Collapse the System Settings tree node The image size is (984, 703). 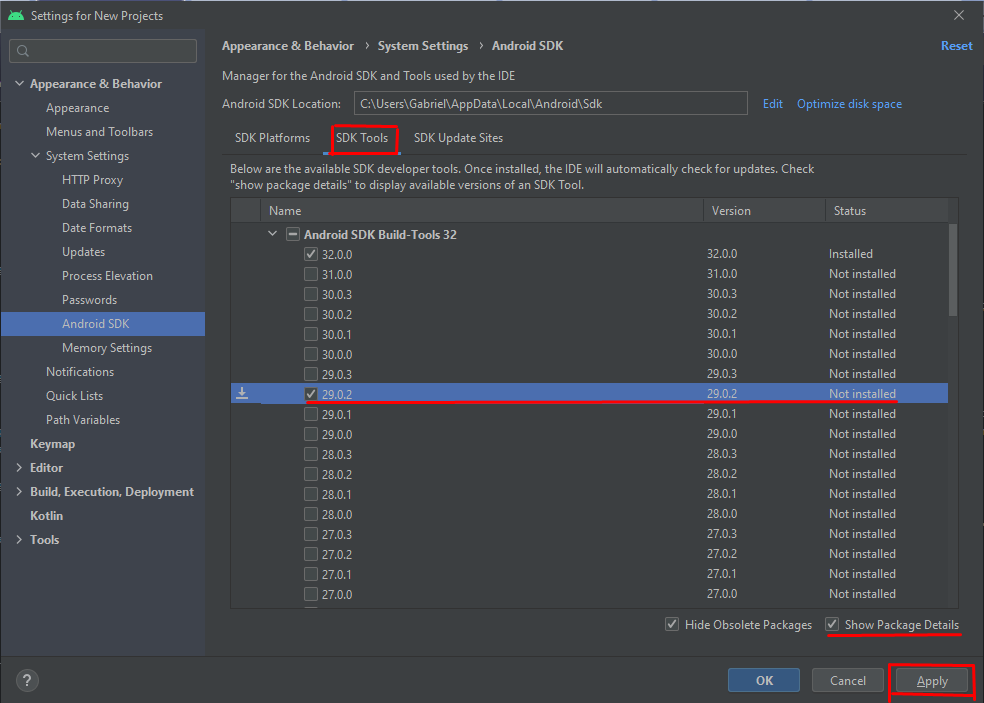click(34, 155)
